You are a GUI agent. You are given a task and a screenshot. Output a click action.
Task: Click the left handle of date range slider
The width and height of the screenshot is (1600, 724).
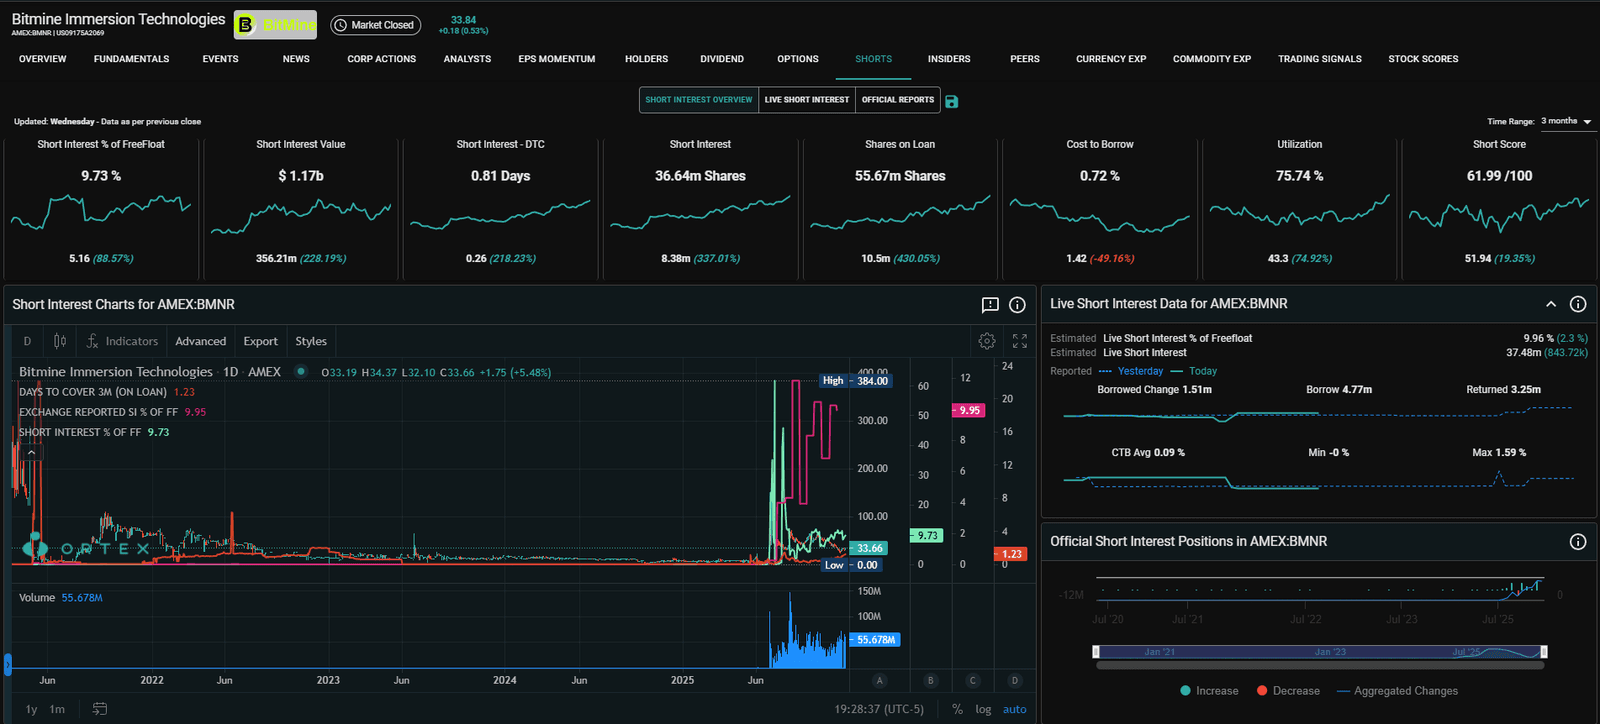pyautogui.click(x=1096, y=652)
